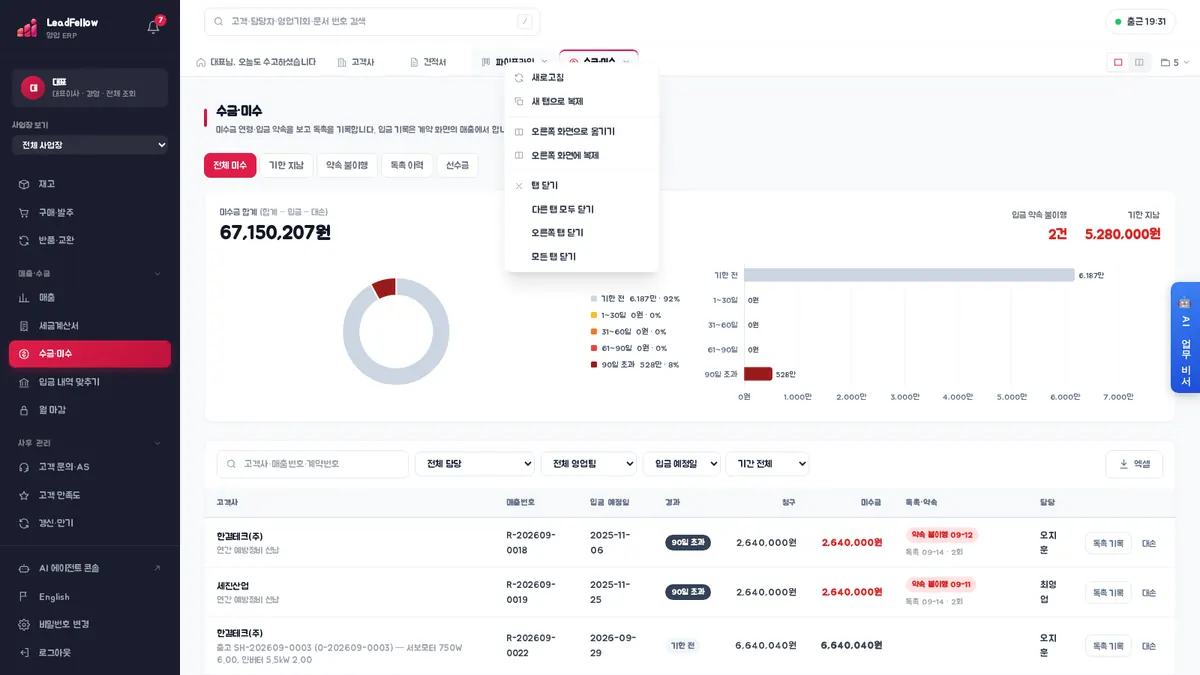Export the list with 엑셀 button

1134,464
